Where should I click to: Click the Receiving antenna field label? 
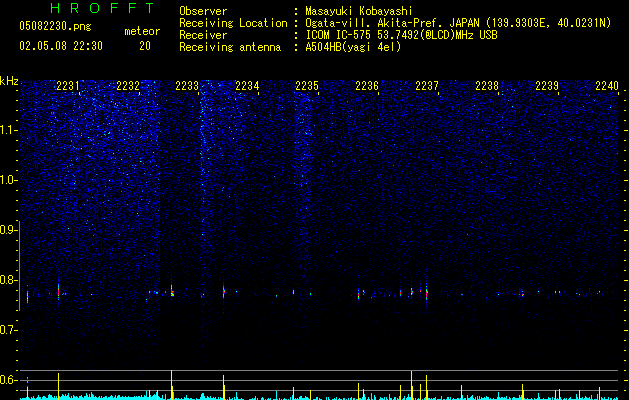click(230, 47)
